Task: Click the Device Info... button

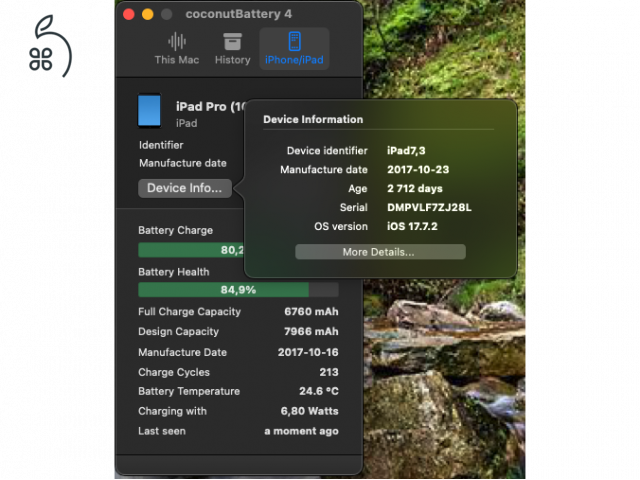Action: [185, 188]
